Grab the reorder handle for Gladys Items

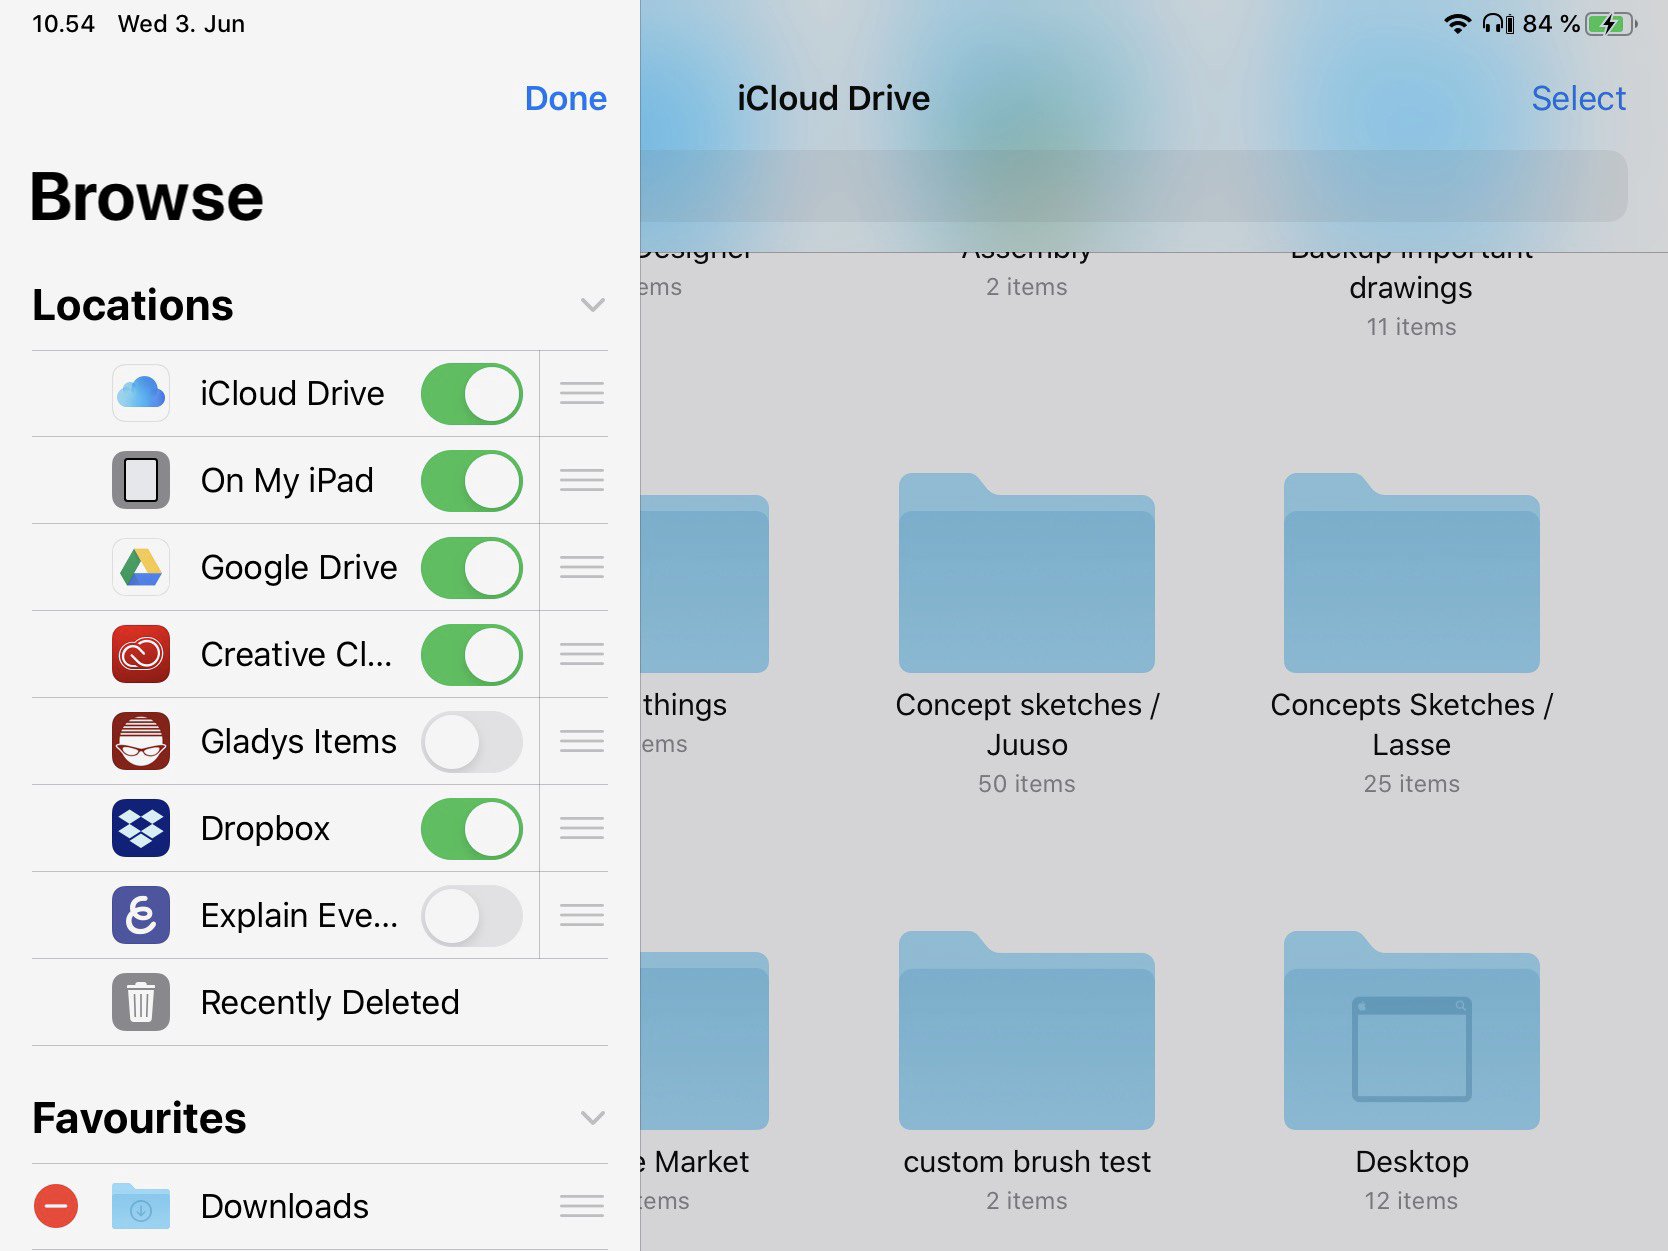pos(582,741)
